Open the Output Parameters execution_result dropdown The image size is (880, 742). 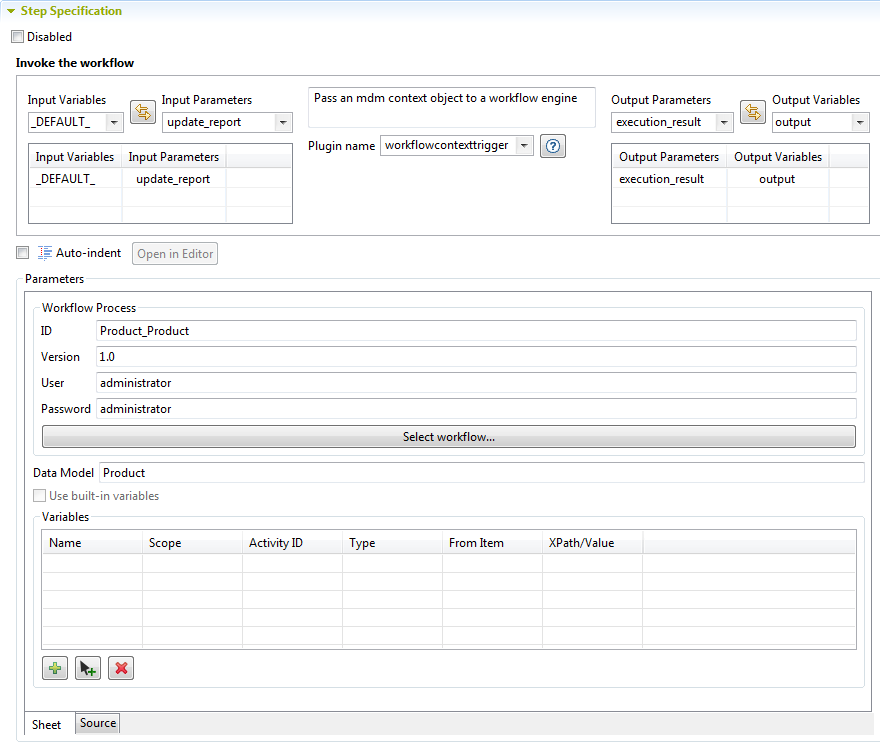coord(724,122)
